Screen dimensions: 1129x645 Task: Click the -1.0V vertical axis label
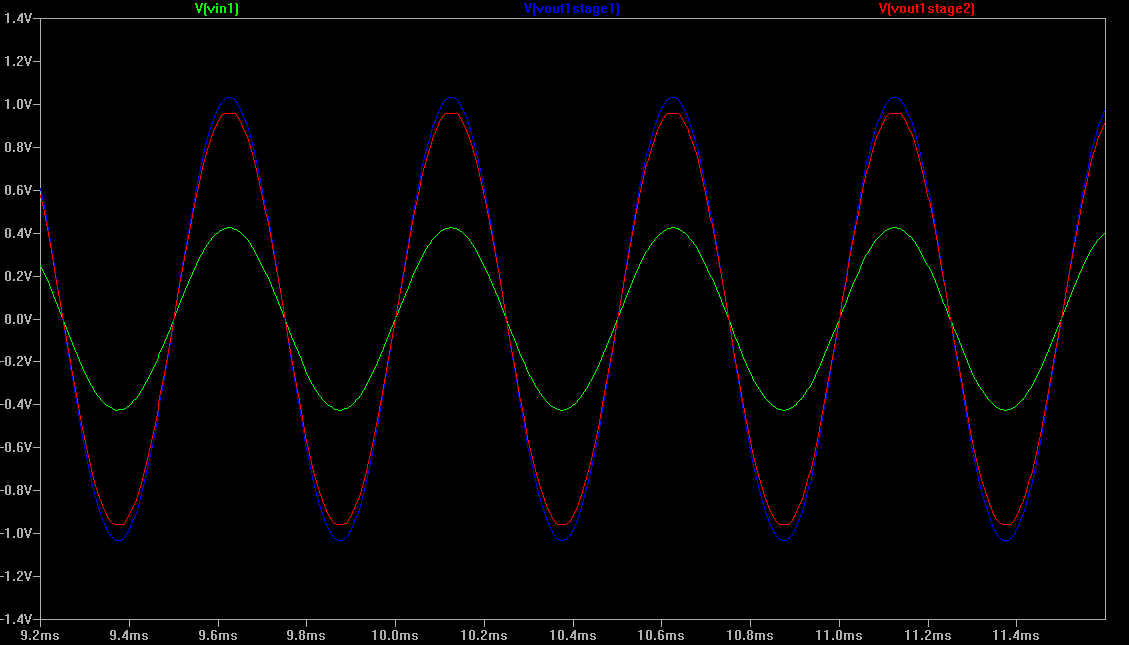17,533
